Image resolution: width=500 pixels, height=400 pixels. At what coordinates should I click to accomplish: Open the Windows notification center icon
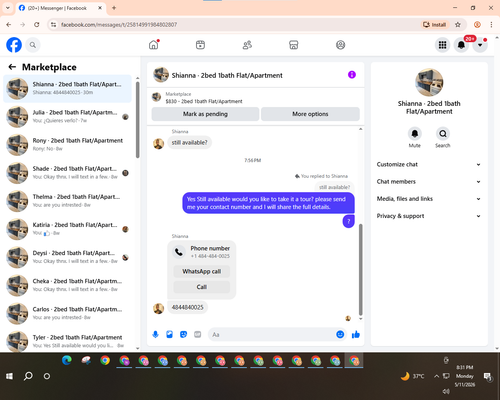488,376
